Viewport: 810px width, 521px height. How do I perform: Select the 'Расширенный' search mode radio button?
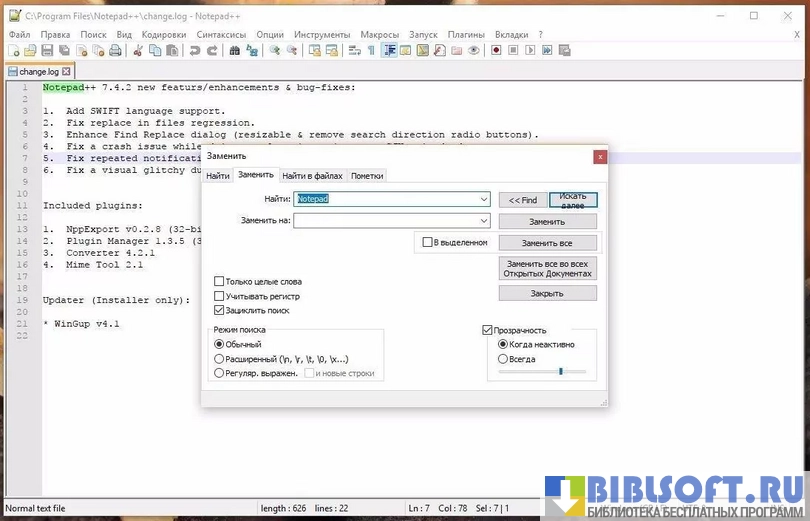pyautogui.click(x=219, y=358)
